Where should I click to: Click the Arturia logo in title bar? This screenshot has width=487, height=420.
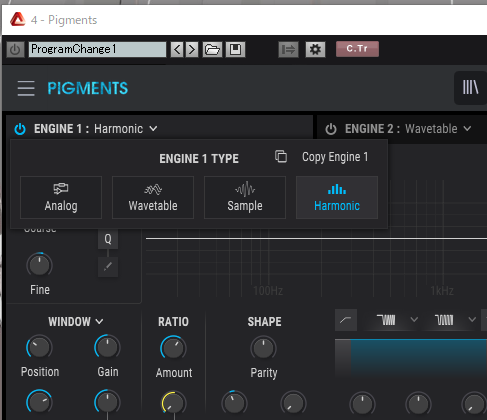[x=17, y=20]
